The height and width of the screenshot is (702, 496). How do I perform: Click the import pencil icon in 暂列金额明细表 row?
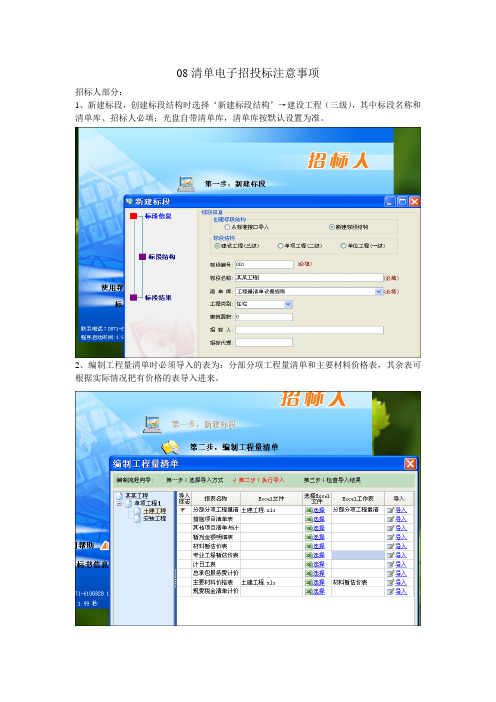pyautogui.click(x=390, y=537)
